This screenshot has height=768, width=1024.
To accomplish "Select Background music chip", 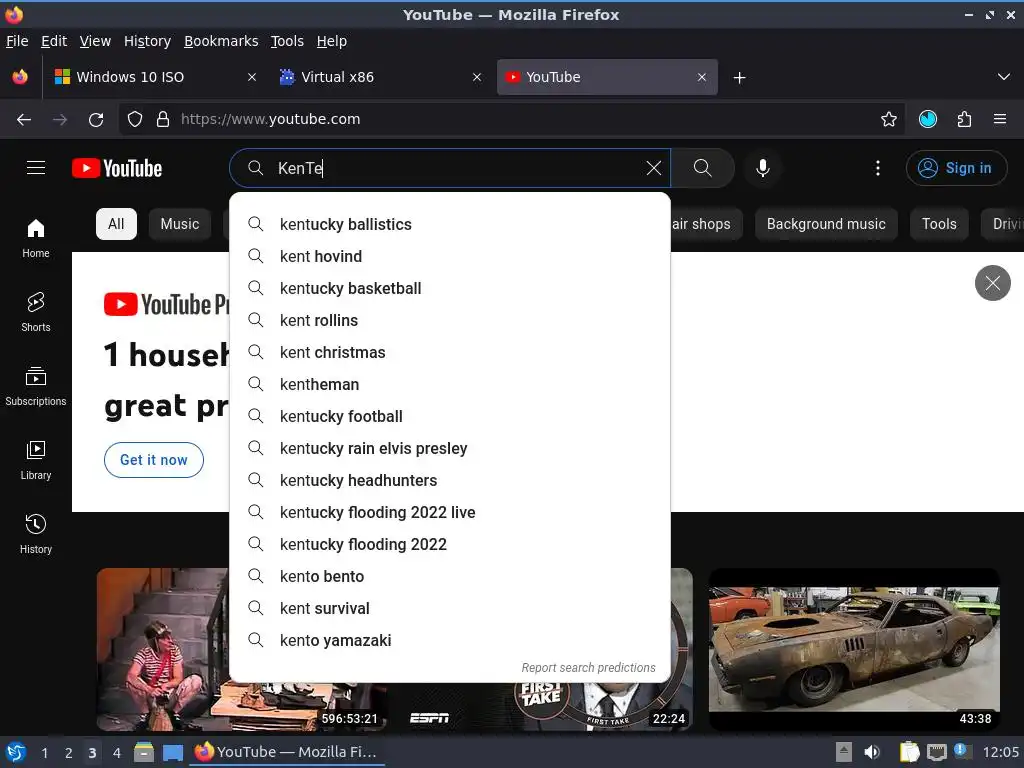I will coord(826,224).
